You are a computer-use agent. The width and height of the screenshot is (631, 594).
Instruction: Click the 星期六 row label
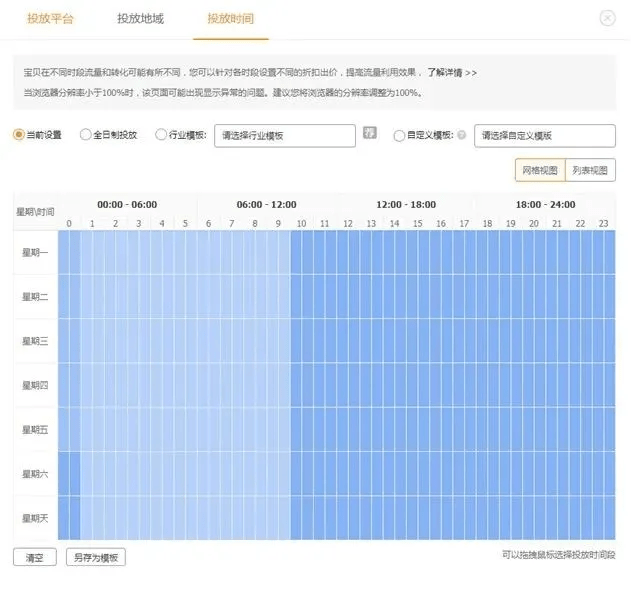pos(35,474)
